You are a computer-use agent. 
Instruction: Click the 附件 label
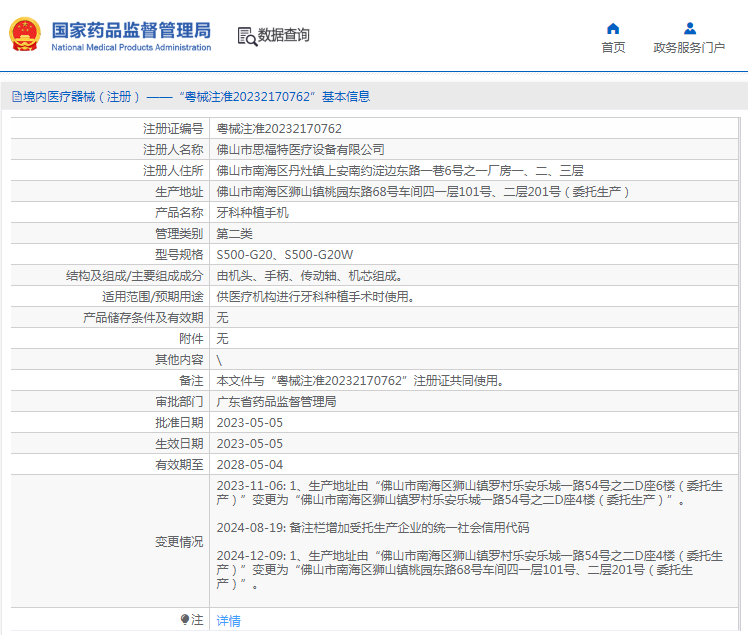[x=191, y=338]
